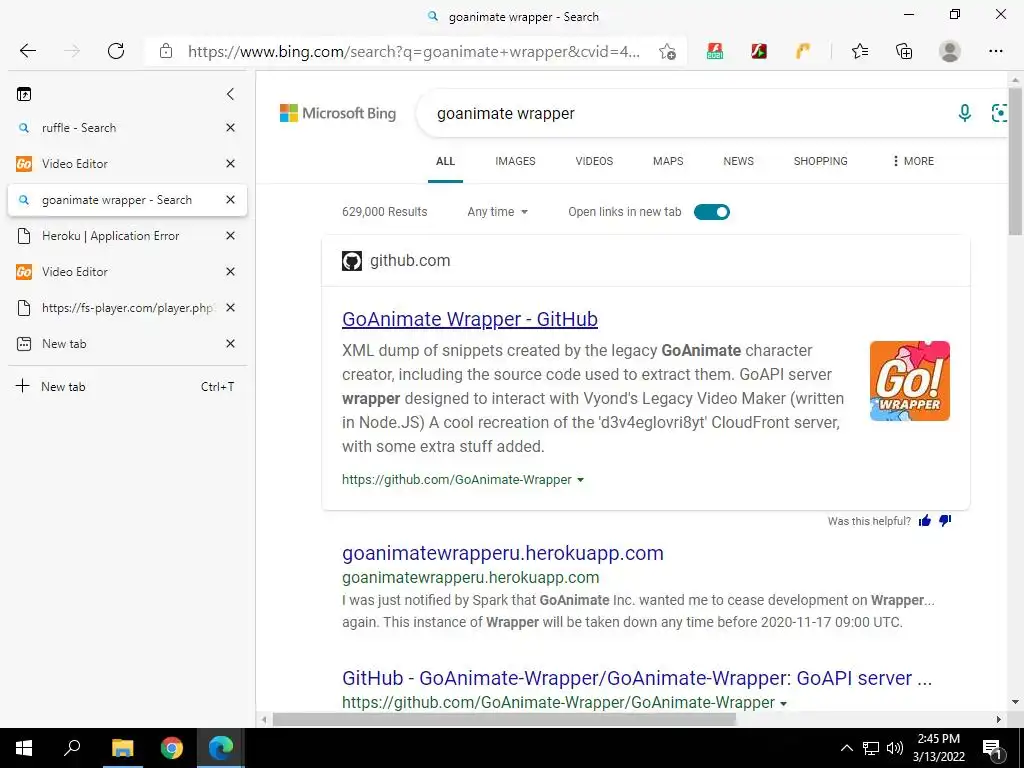
Task: Click the Go! Wrapper thumbnail image
Action: [910, 381]
